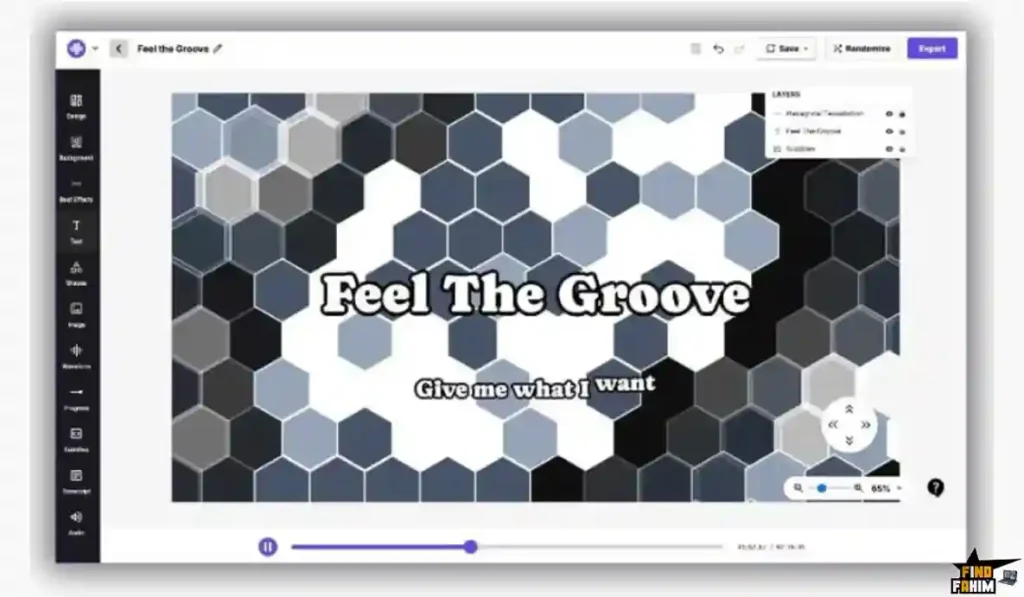
Task: Go back using the back arrow
Action: (x=119, y=48)
